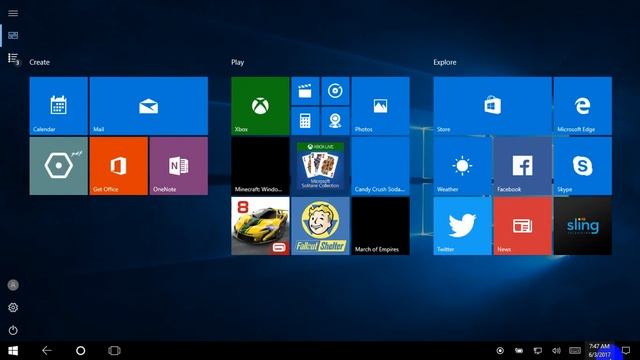Open the Weather tile
This screenshot has height=360, width=640.
pyautogui.click(x=462, y=166)
